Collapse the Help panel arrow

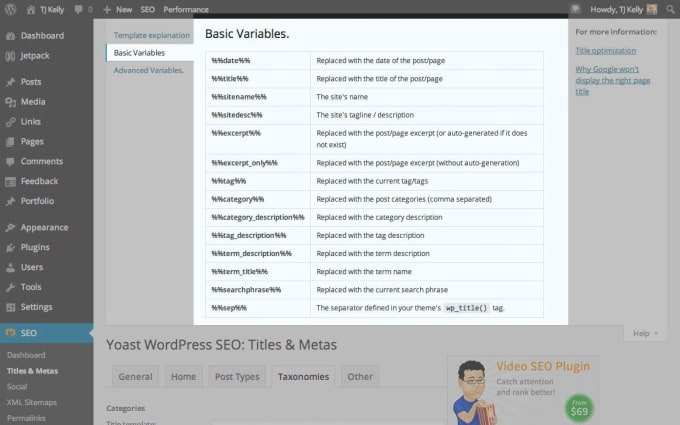[656, 333]
